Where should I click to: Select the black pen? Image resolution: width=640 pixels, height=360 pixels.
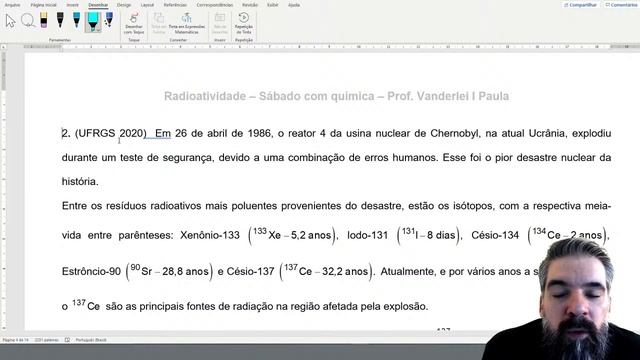tap(60, 20)
